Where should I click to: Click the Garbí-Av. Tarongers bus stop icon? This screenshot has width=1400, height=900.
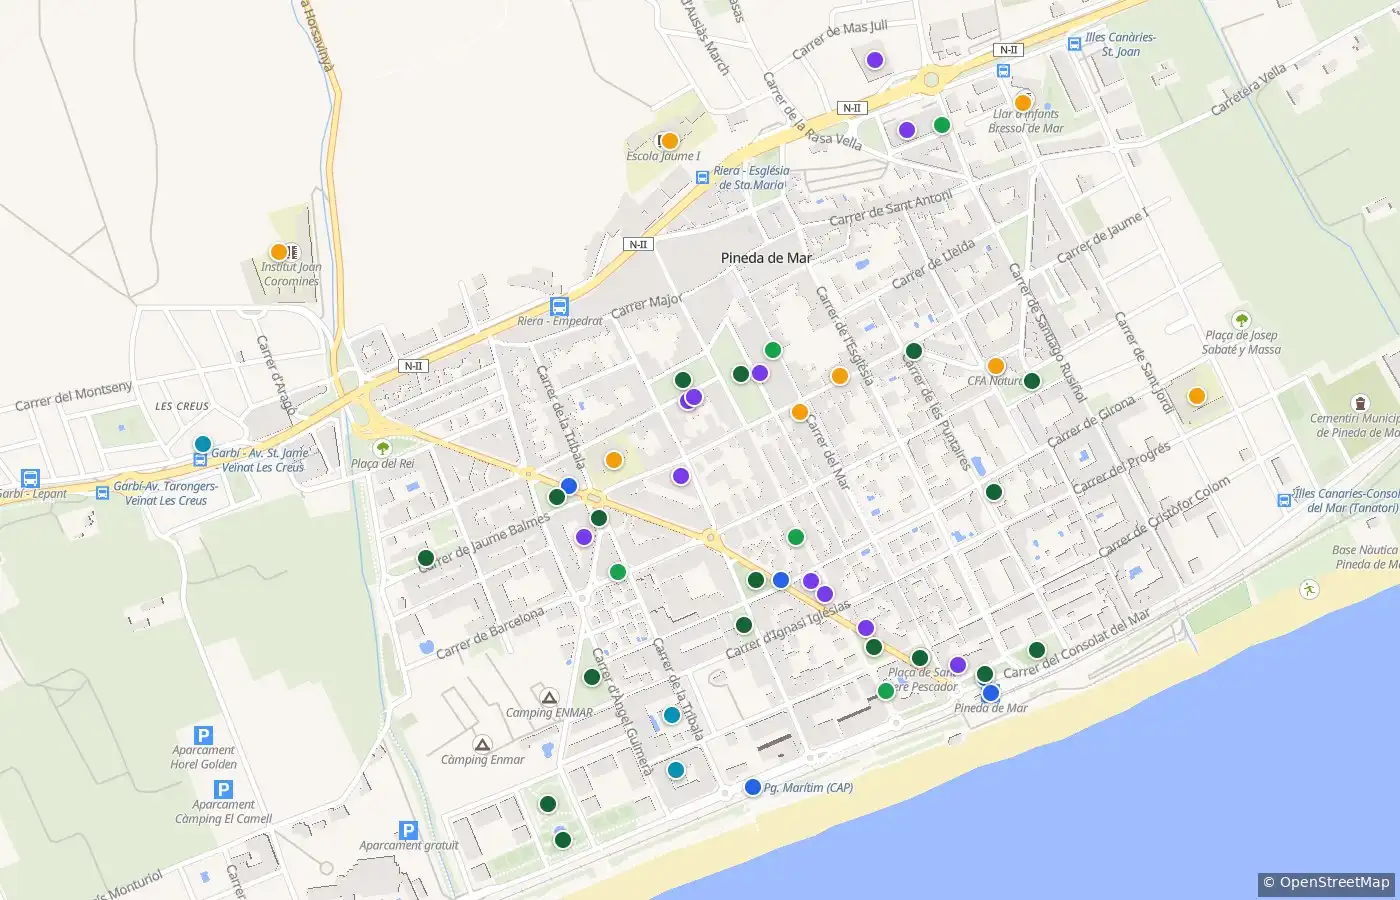(x=102, y=493)
